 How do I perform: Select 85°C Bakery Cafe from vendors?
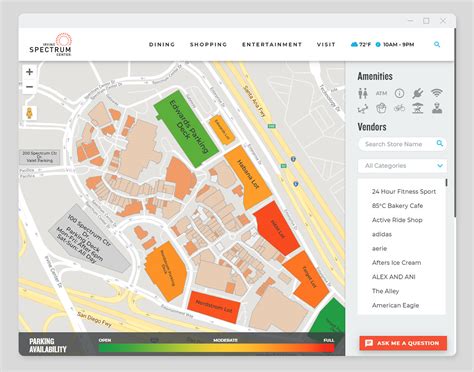(397, 206)
